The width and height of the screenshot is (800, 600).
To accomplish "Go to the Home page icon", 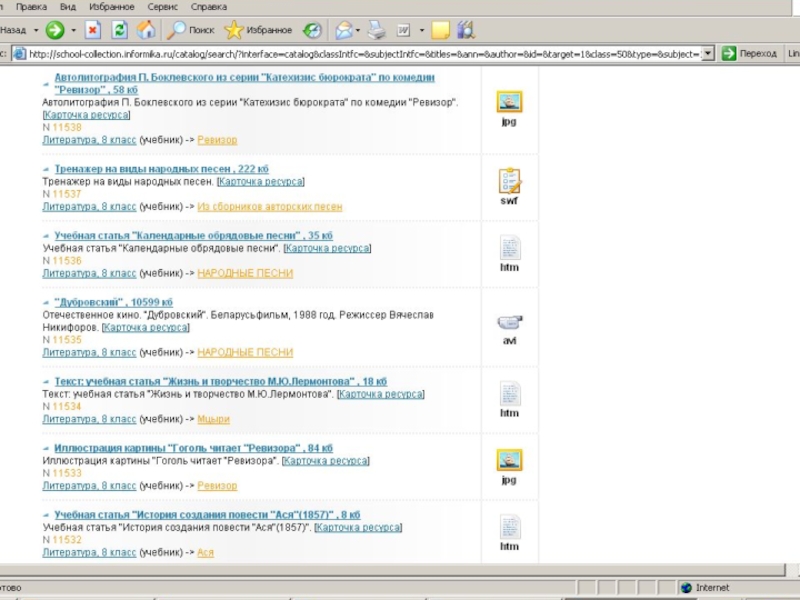I will tap(146, 30).
